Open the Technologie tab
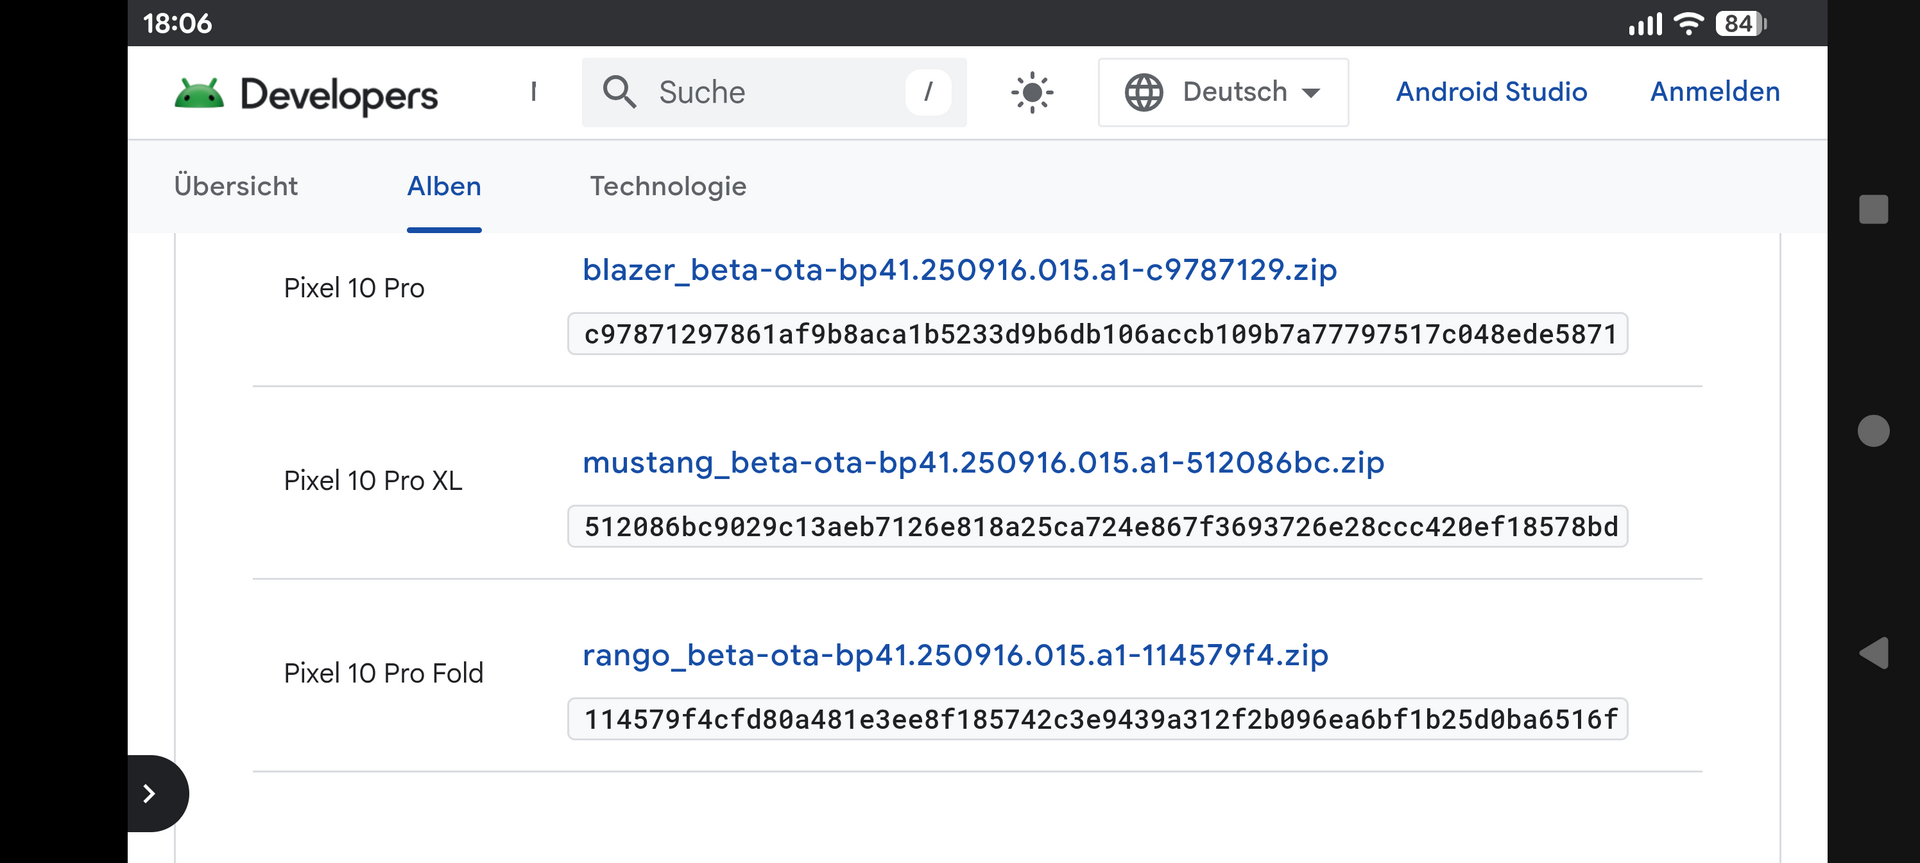Image resolution: width=1920 pixels, height=863 pixels. (668, 186)
